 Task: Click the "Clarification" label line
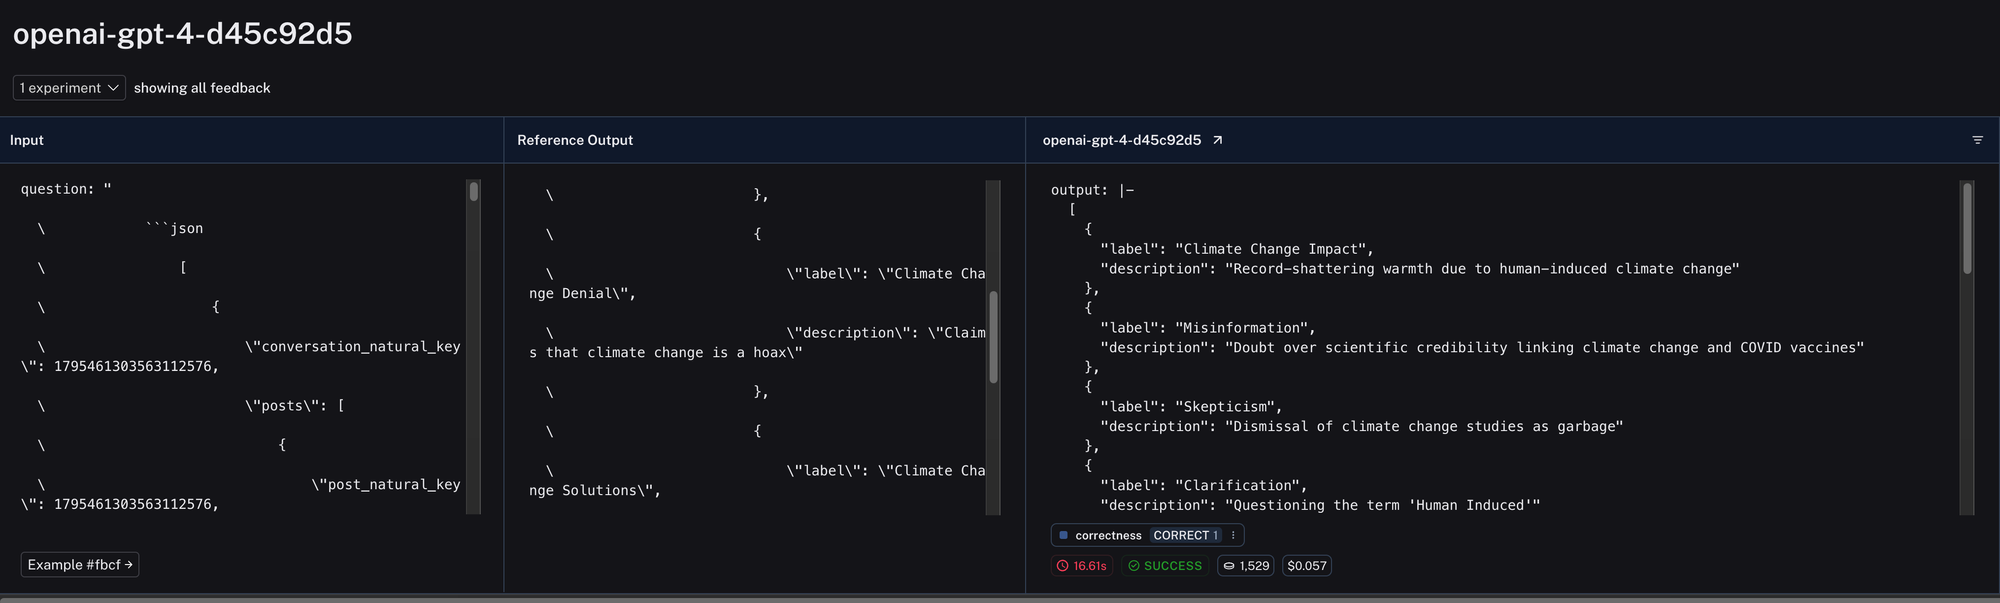coord(1204,486)
